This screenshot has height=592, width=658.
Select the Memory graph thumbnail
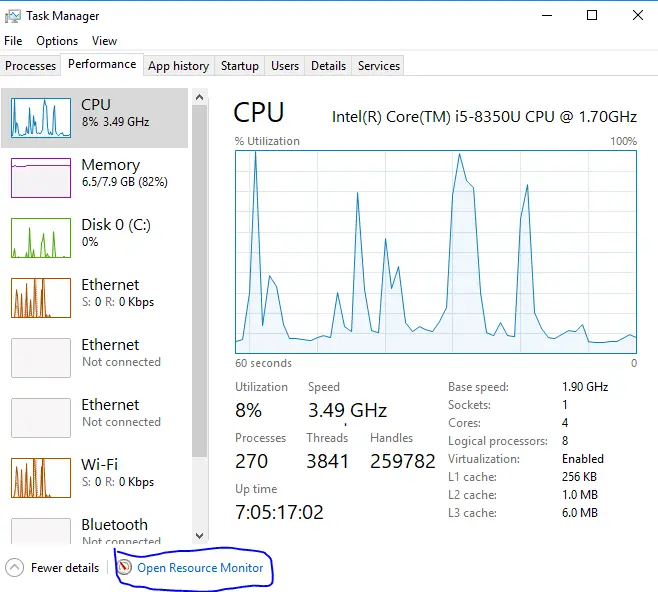41,178
